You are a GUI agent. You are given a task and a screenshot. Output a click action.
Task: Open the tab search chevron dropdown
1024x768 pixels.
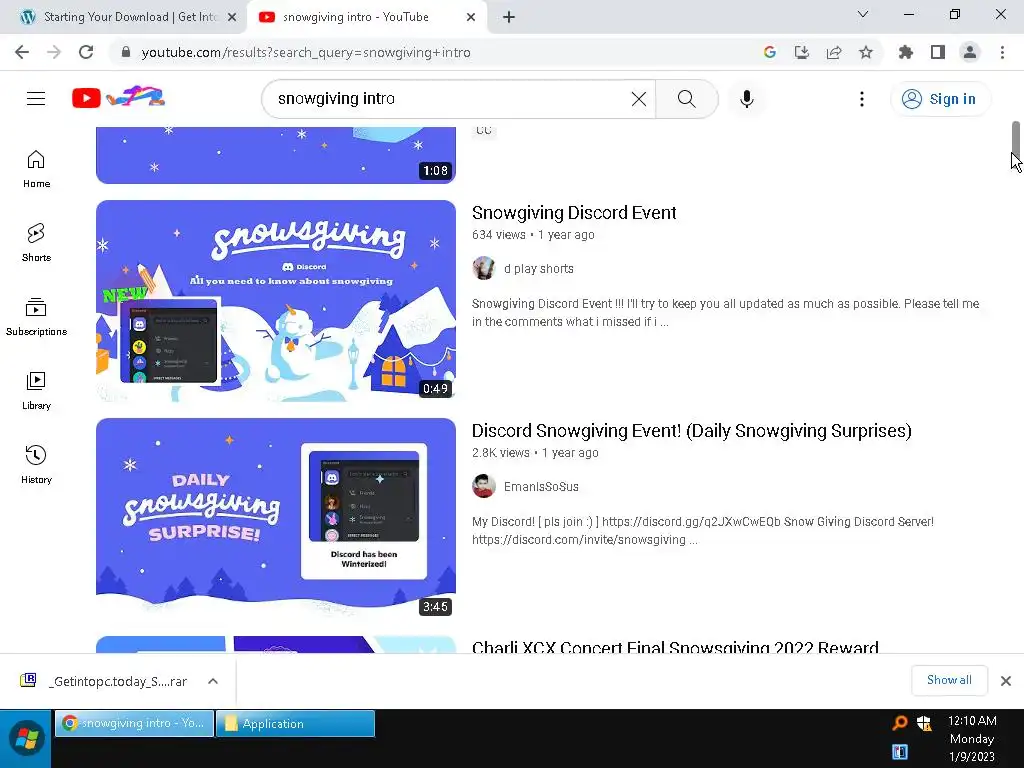[x=863, y=14]
